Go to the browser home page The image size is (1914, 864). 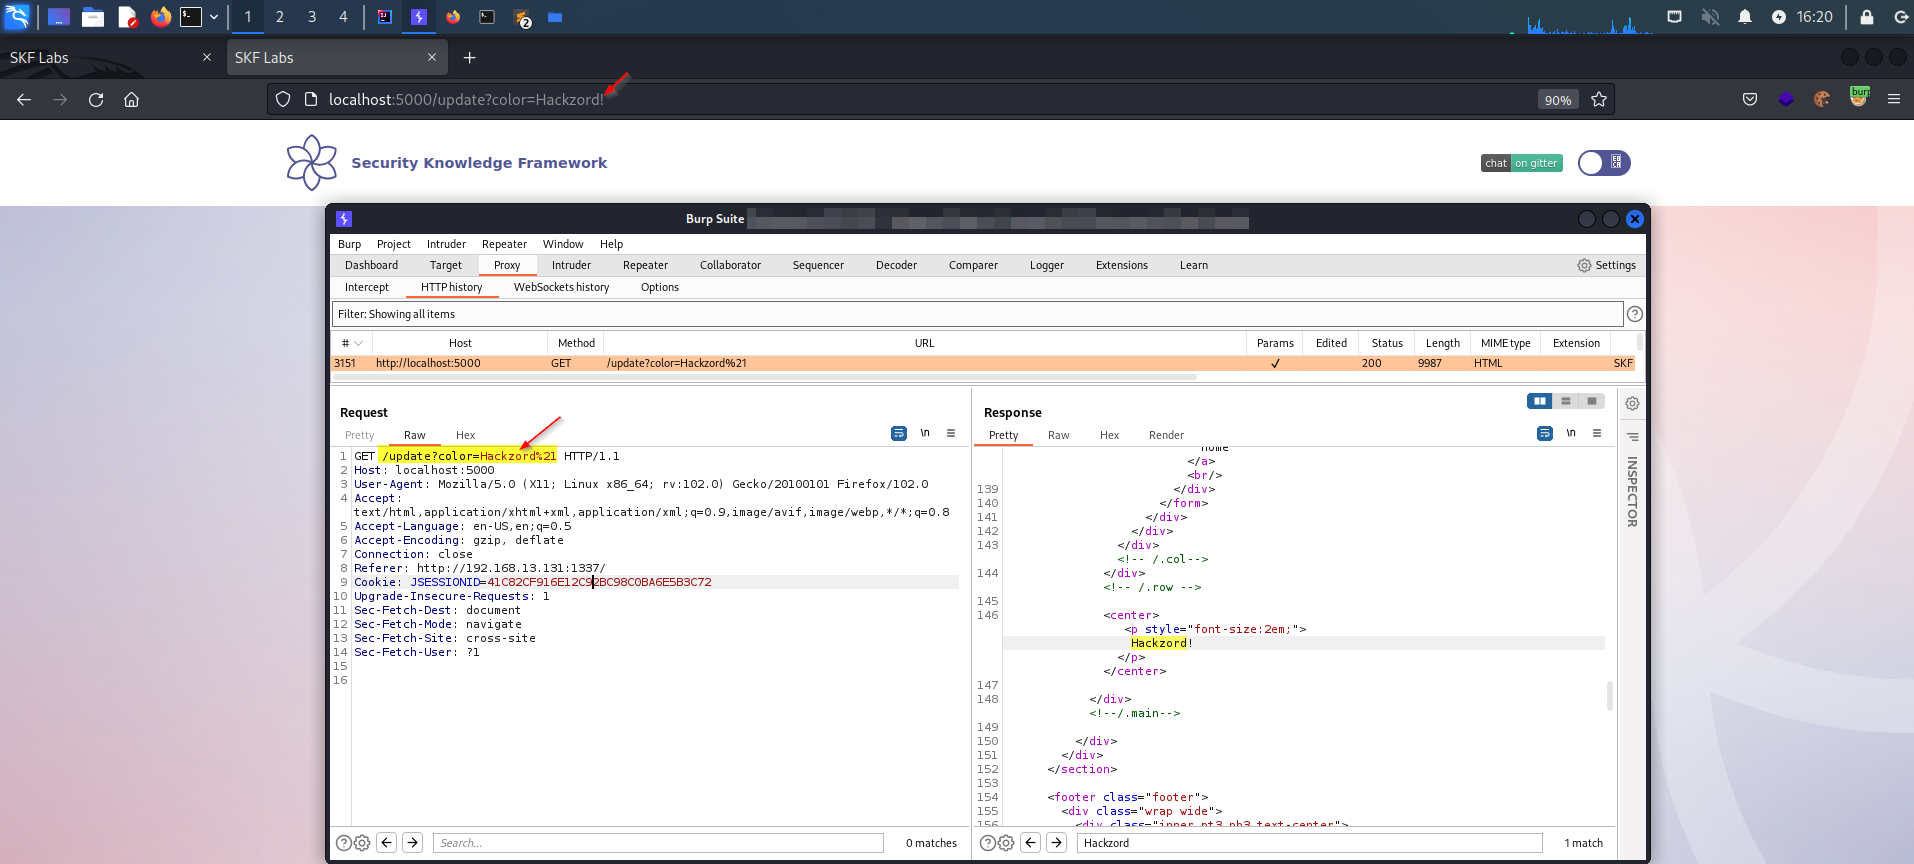tap(131, 99)
